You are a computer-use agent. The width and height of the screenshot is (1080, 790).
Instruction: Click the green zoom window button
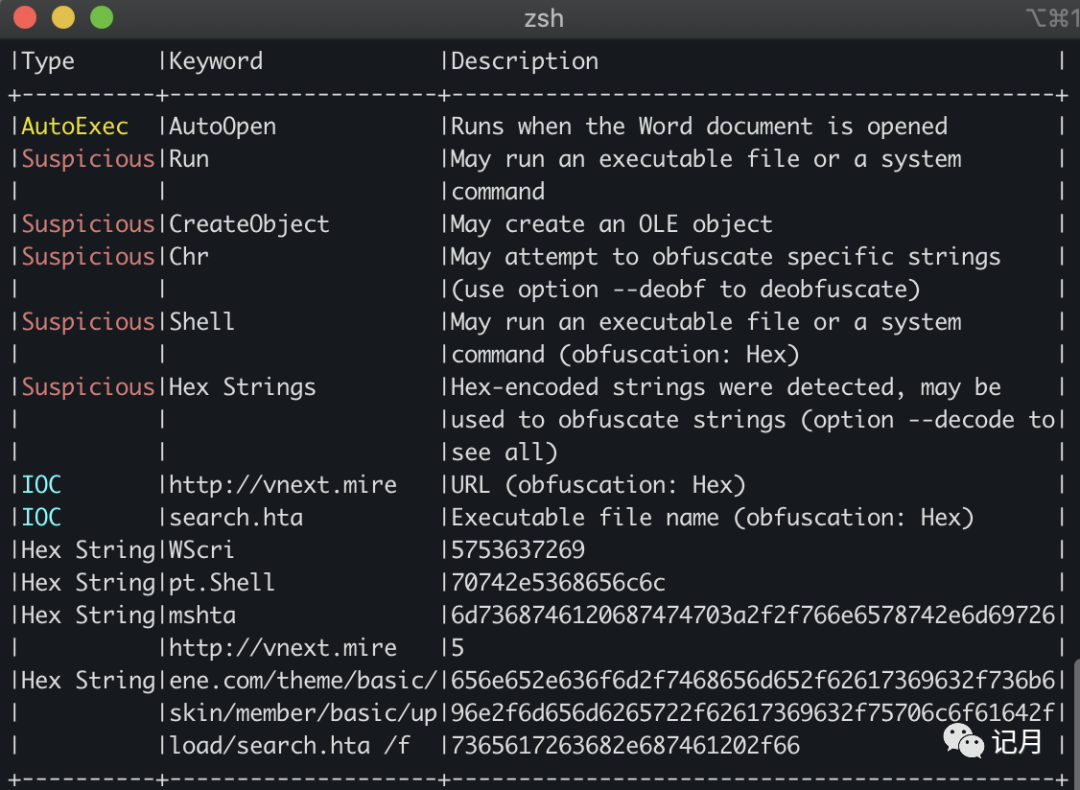click(x=102, y=17)
